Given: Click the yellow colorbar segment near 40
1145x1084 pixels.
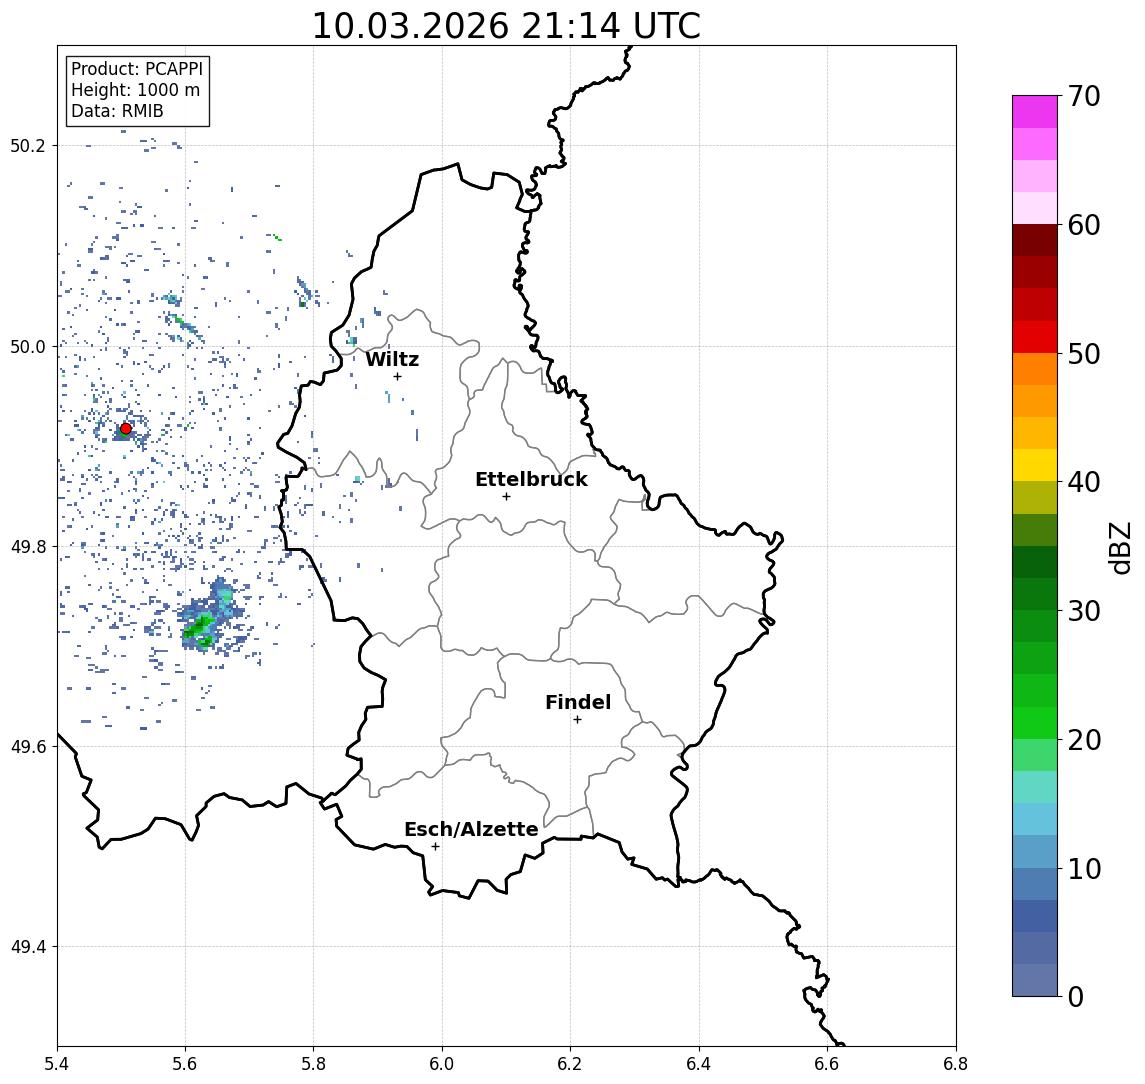Looking at the screenshot, I should coord(1035,465).
